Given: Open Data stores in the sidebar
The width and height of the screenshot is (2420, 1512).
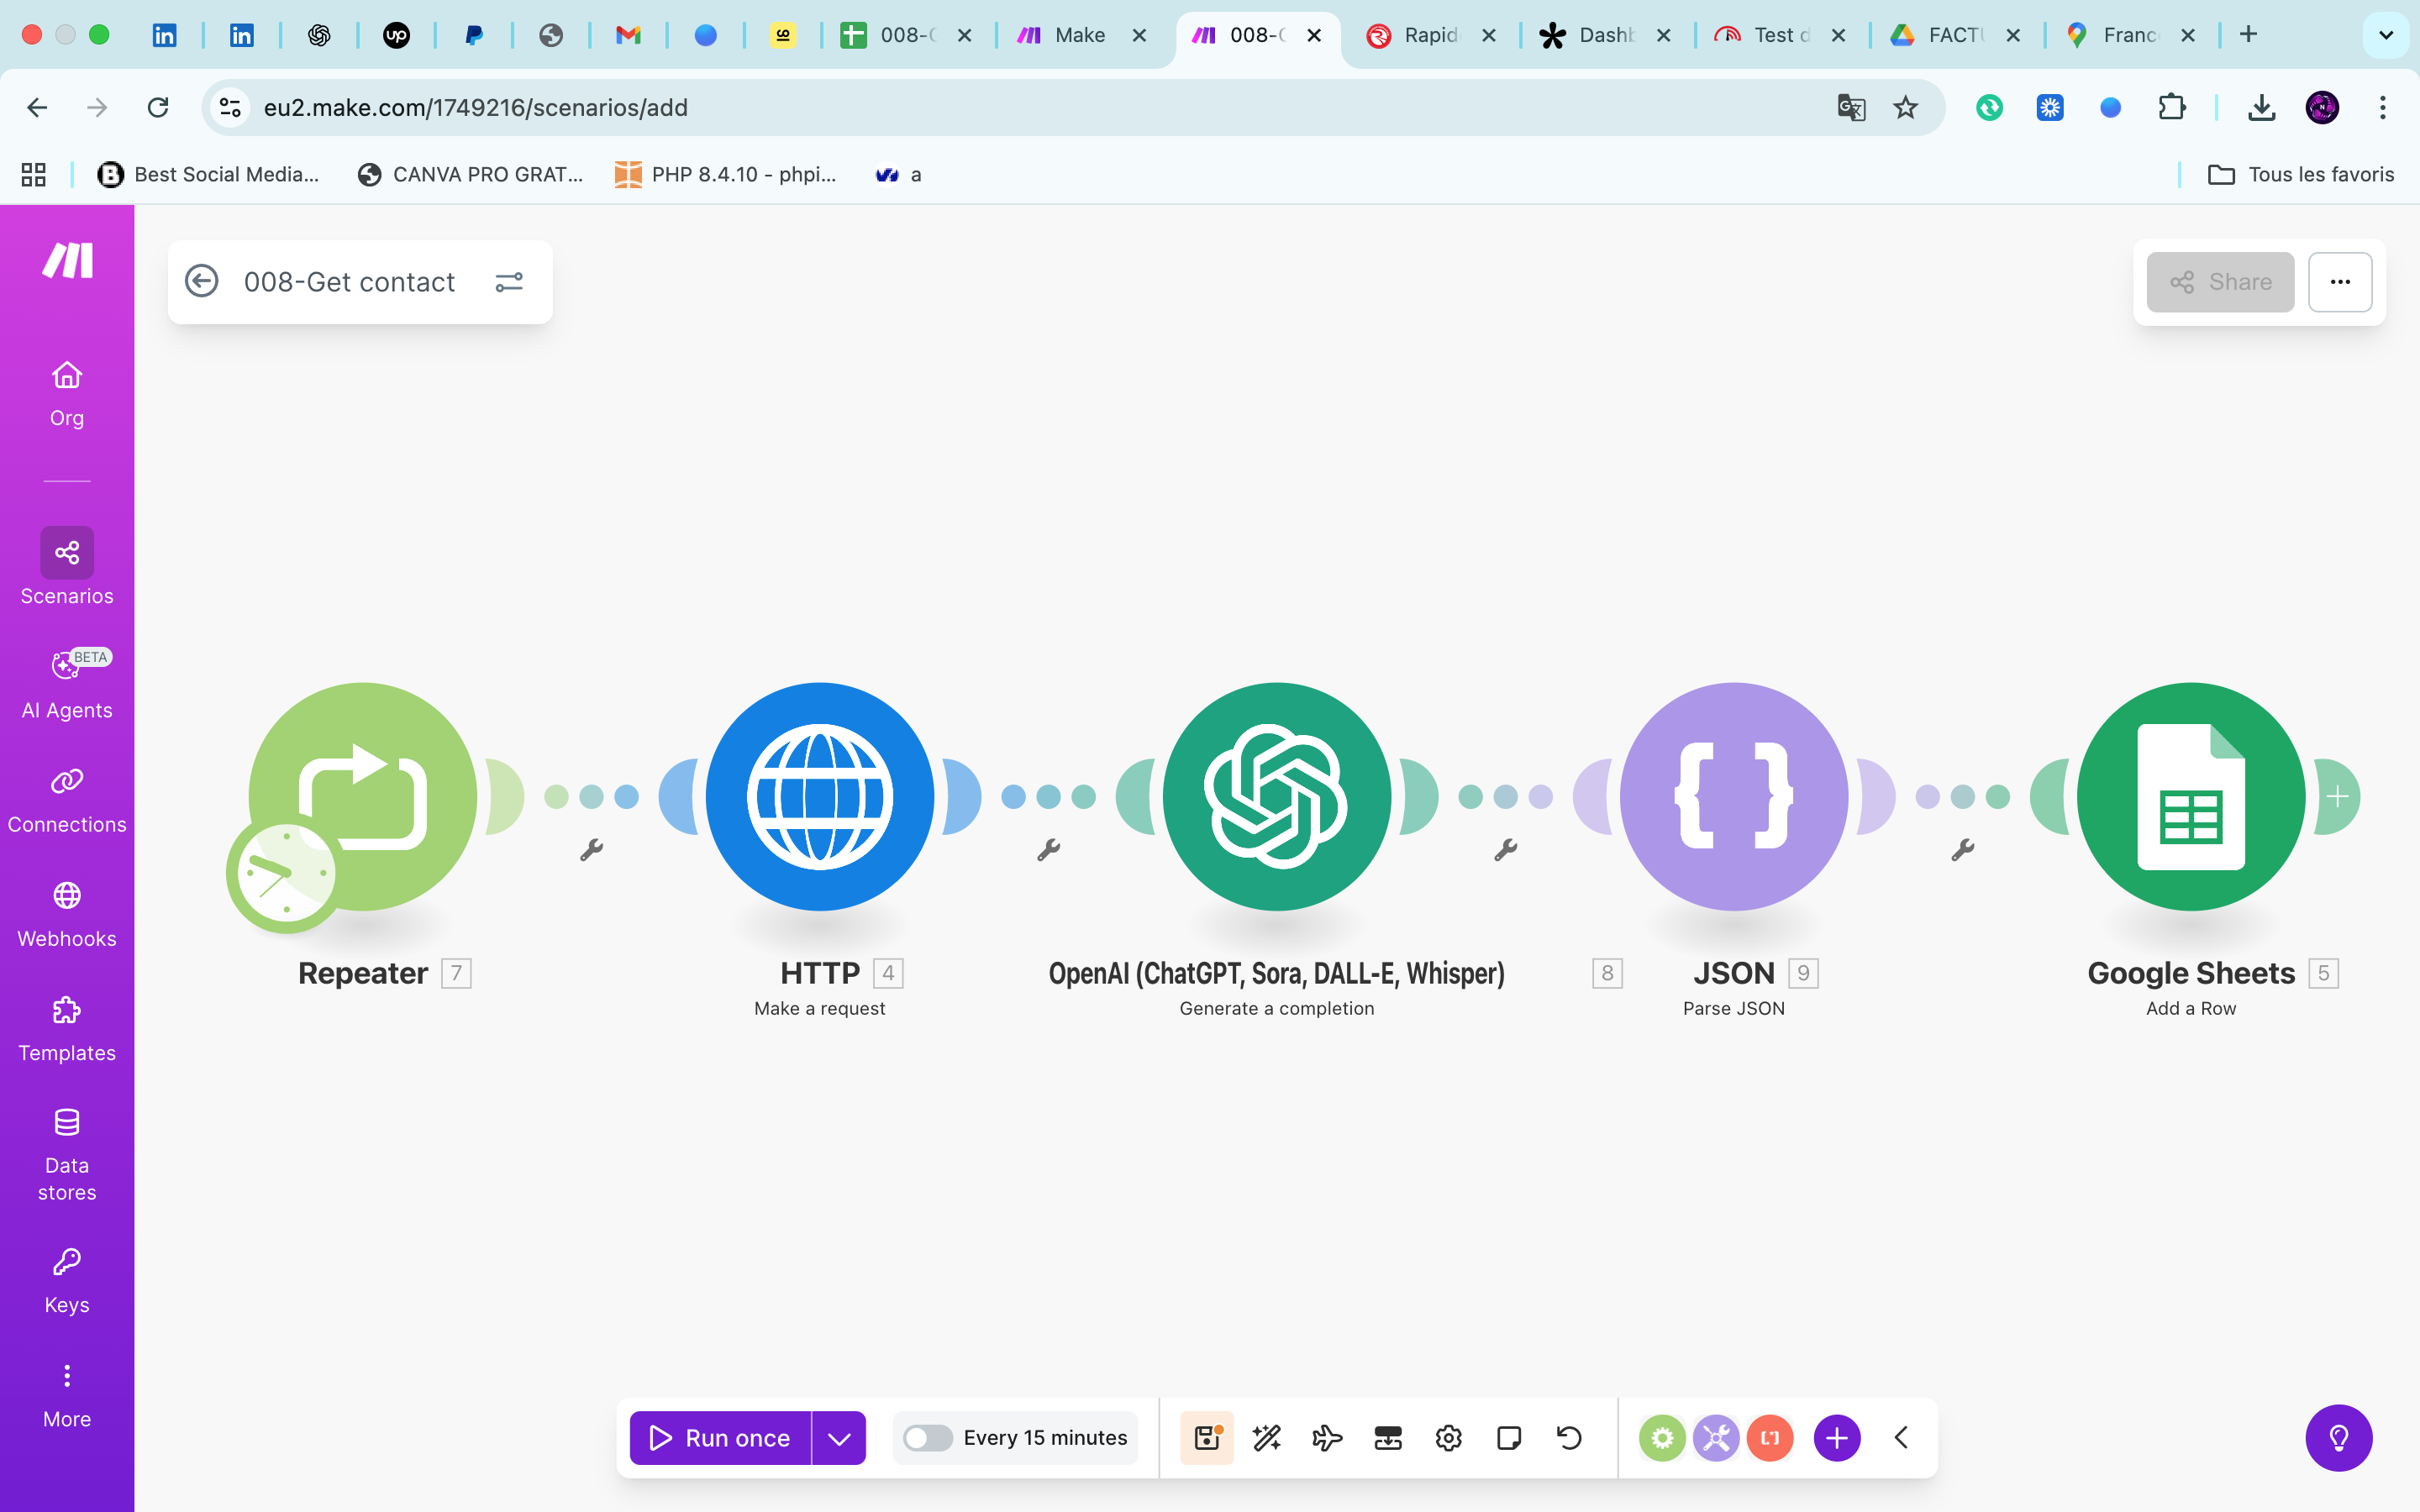Looking at the screenshot, I should point(67,1154).
